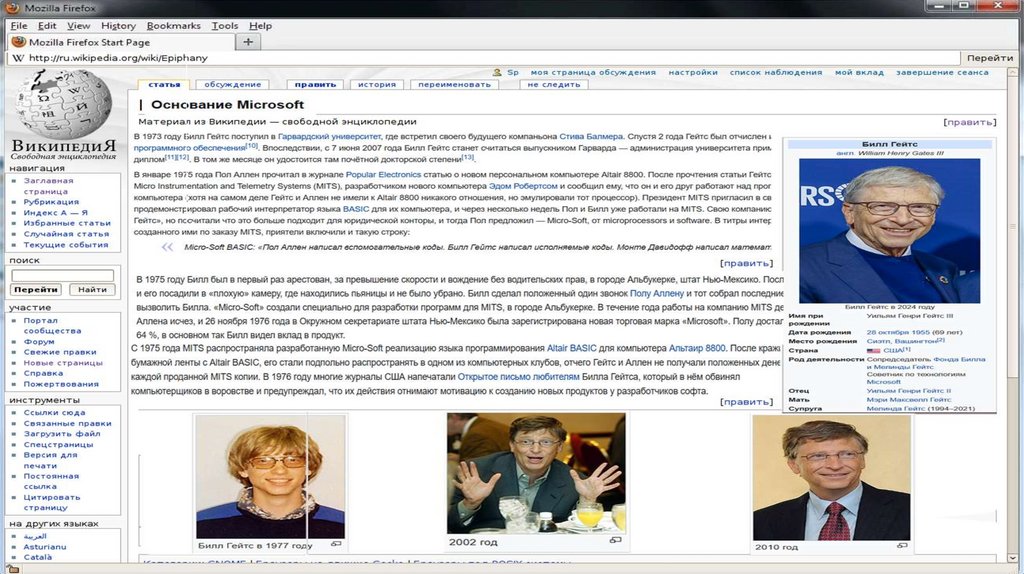The height and width of the screenshot is (574, 1024).
Task: Open the мой вклад link
Action: 859,72
